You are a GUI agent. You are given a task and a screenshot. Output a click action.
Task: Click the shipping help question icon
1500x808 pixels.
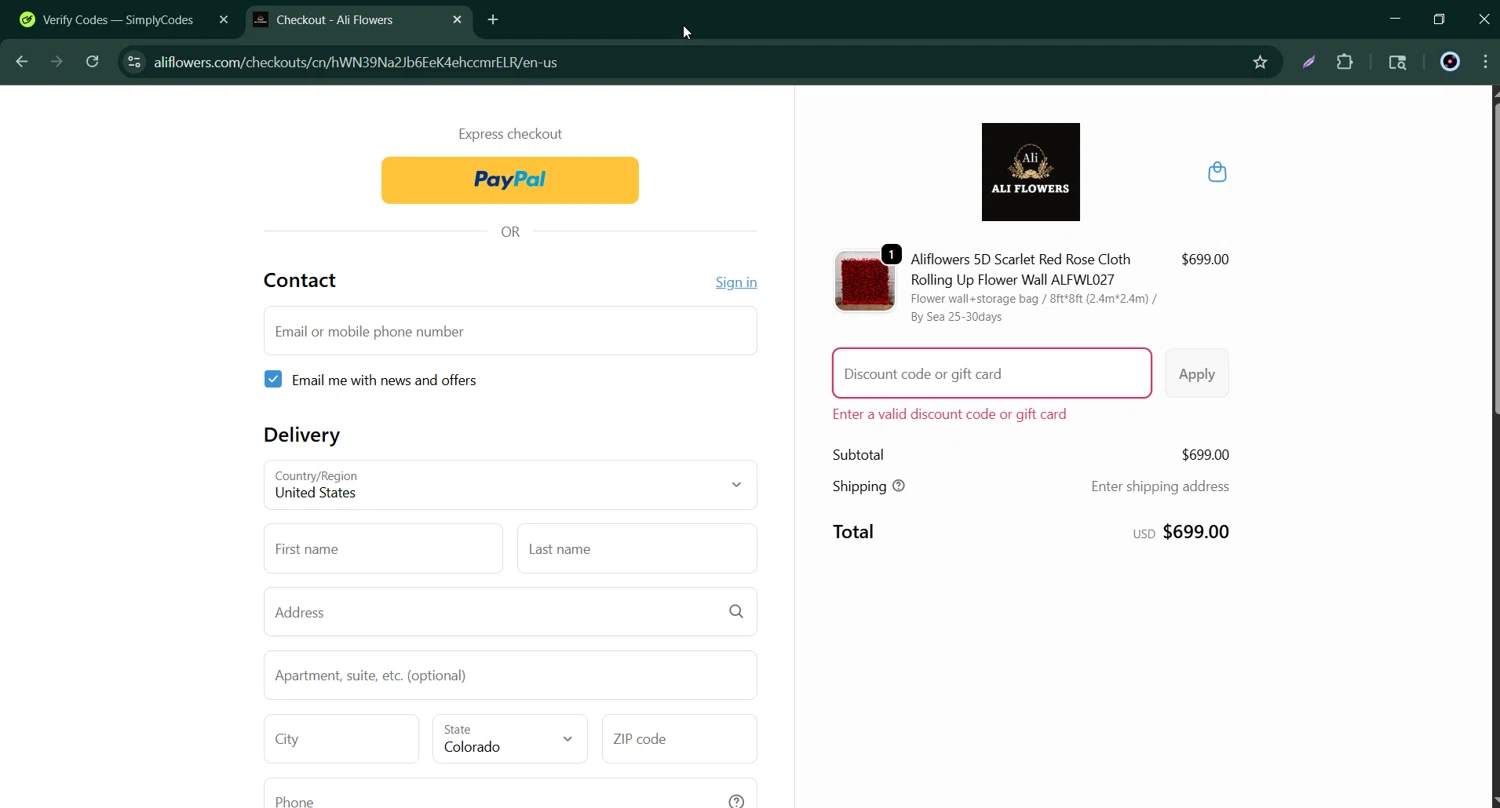898,486
